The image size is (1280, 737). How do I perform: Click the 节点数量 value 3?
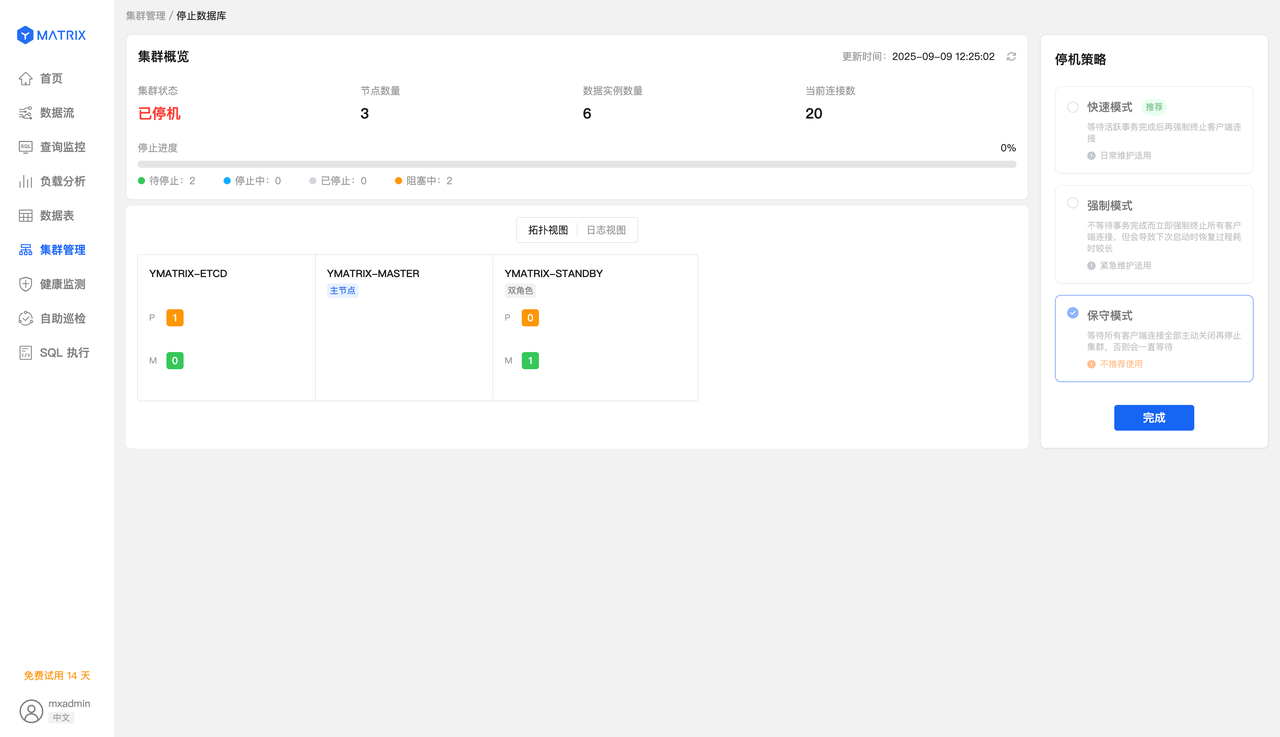coord(365,114)
